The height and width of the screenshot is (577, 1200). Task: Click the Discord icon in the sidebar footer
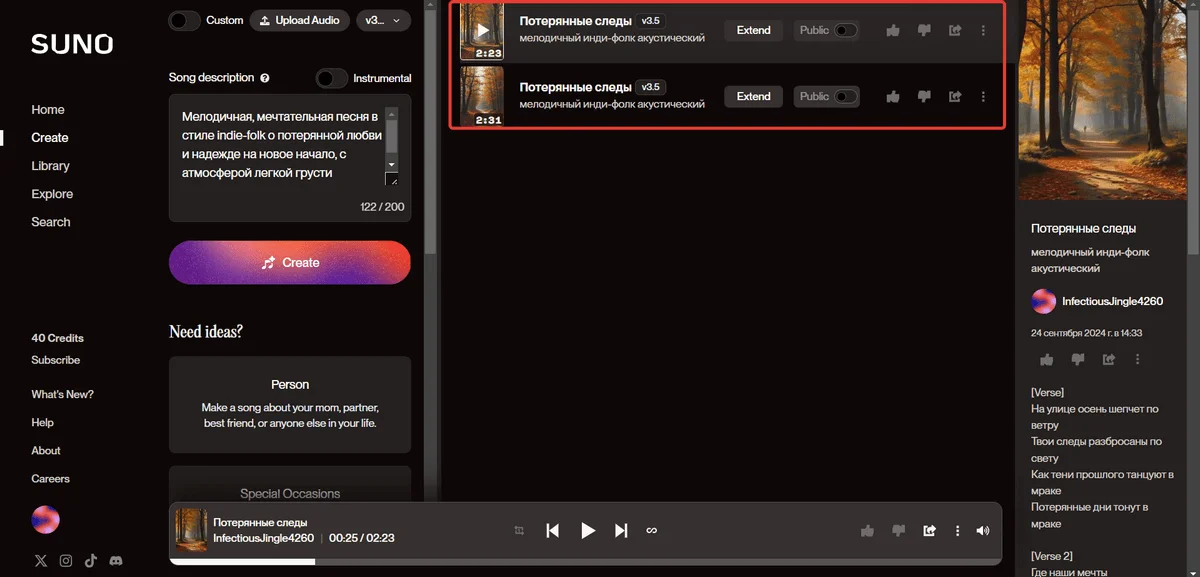[116, 561]
